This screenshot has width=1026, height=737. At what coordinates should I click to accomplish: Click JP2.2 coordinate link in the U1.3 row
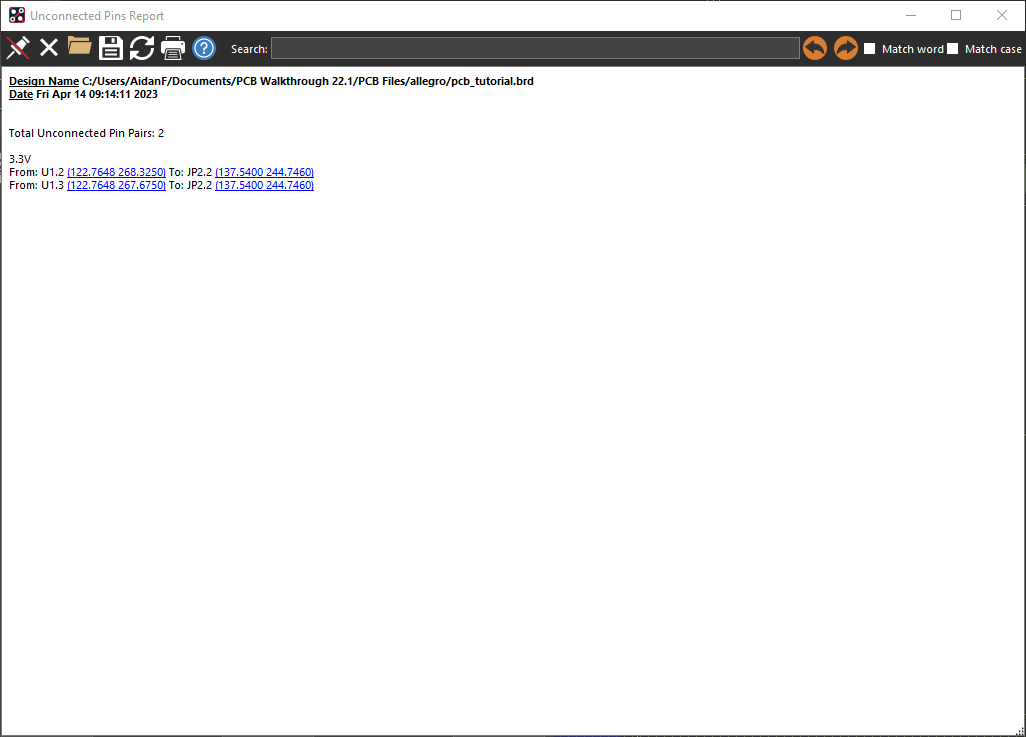[x=264, y=185]
